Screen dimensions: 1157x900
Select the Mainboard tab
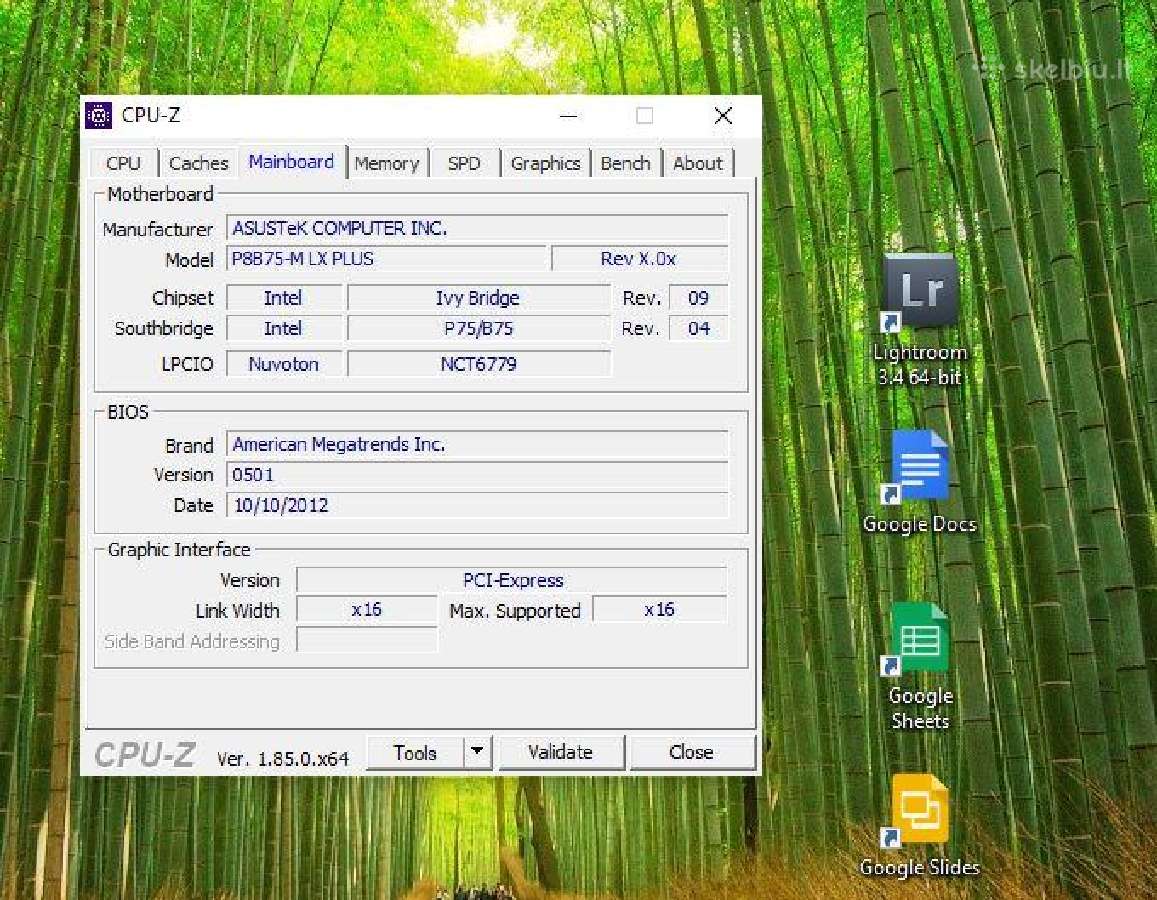[291, 162]
